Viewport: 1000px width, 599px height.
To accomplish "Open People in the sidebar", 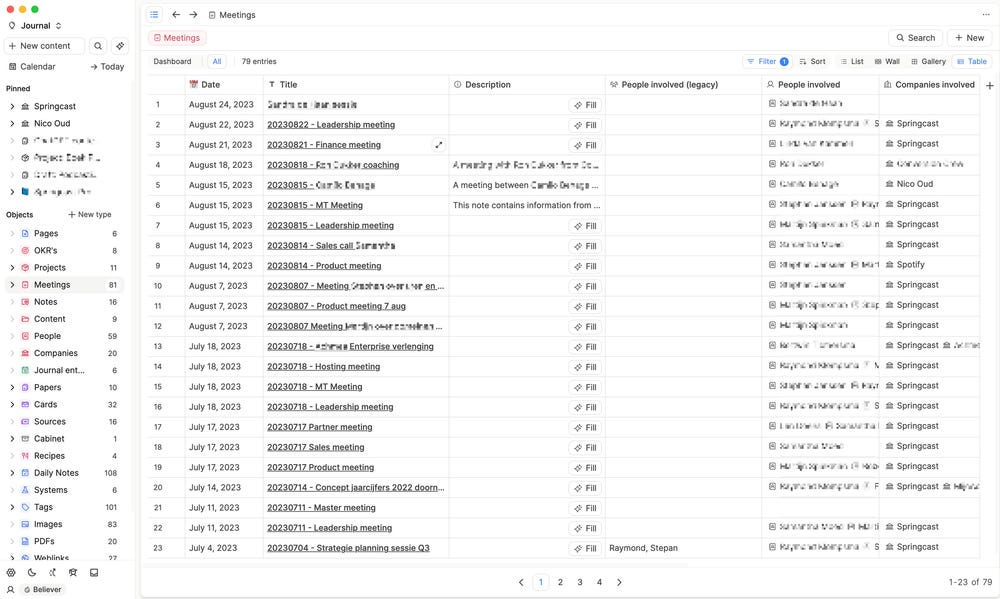I will pyautogui.click(x=48, y=336).
